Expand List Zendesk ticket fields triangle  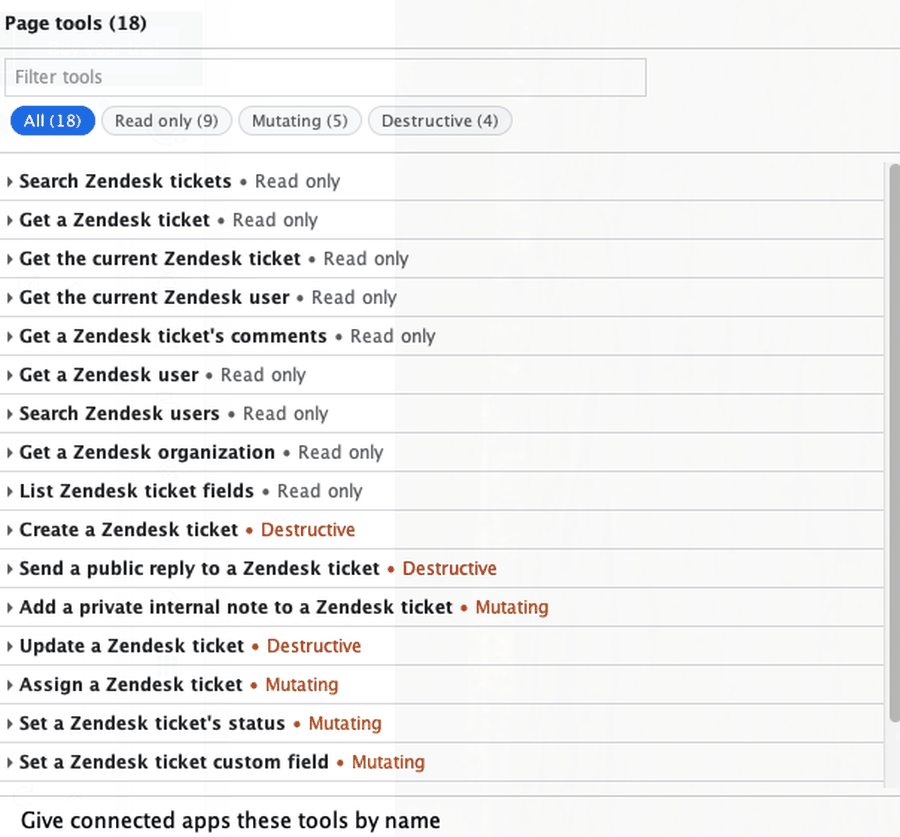pyautogui.click(x=9, y=491)
